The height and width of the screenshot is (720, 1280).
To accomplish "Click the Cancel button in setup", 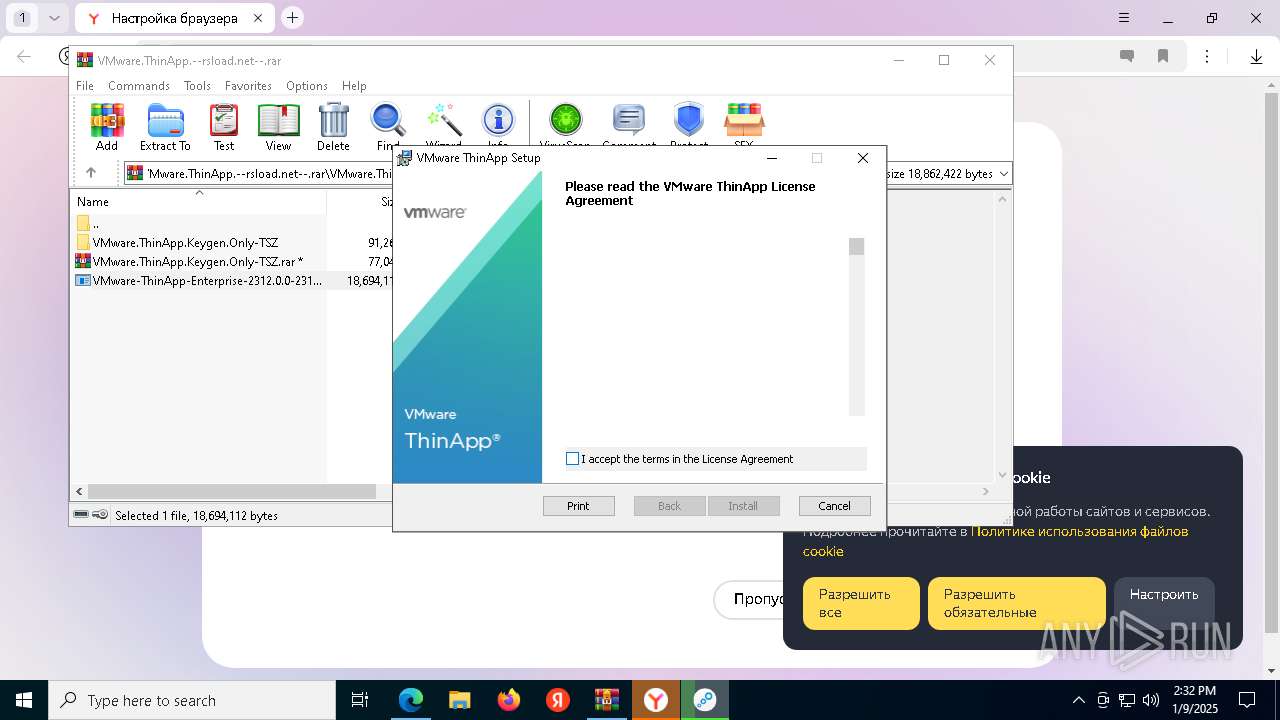I will coord(834,506).
